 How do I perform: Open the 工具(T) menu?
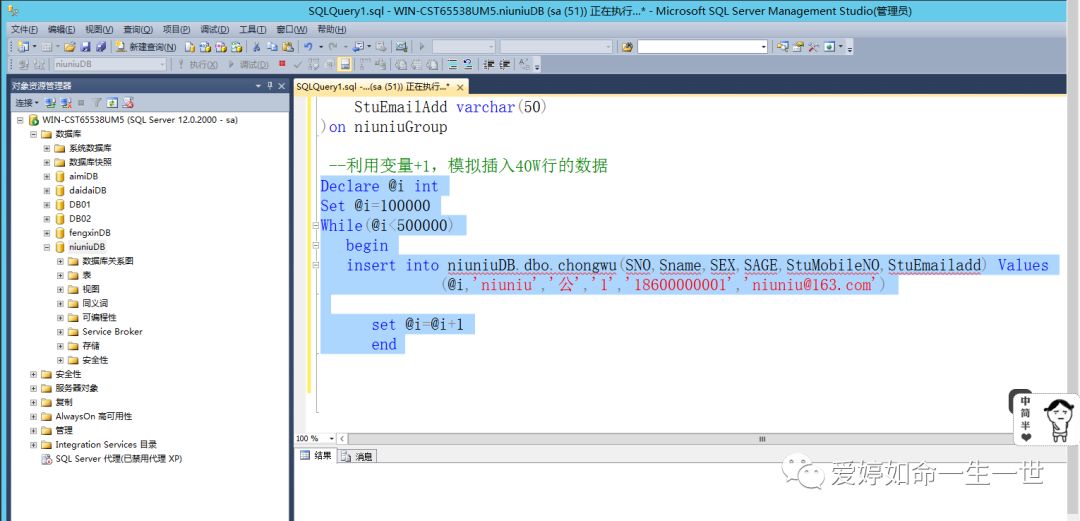pos(252,29)
